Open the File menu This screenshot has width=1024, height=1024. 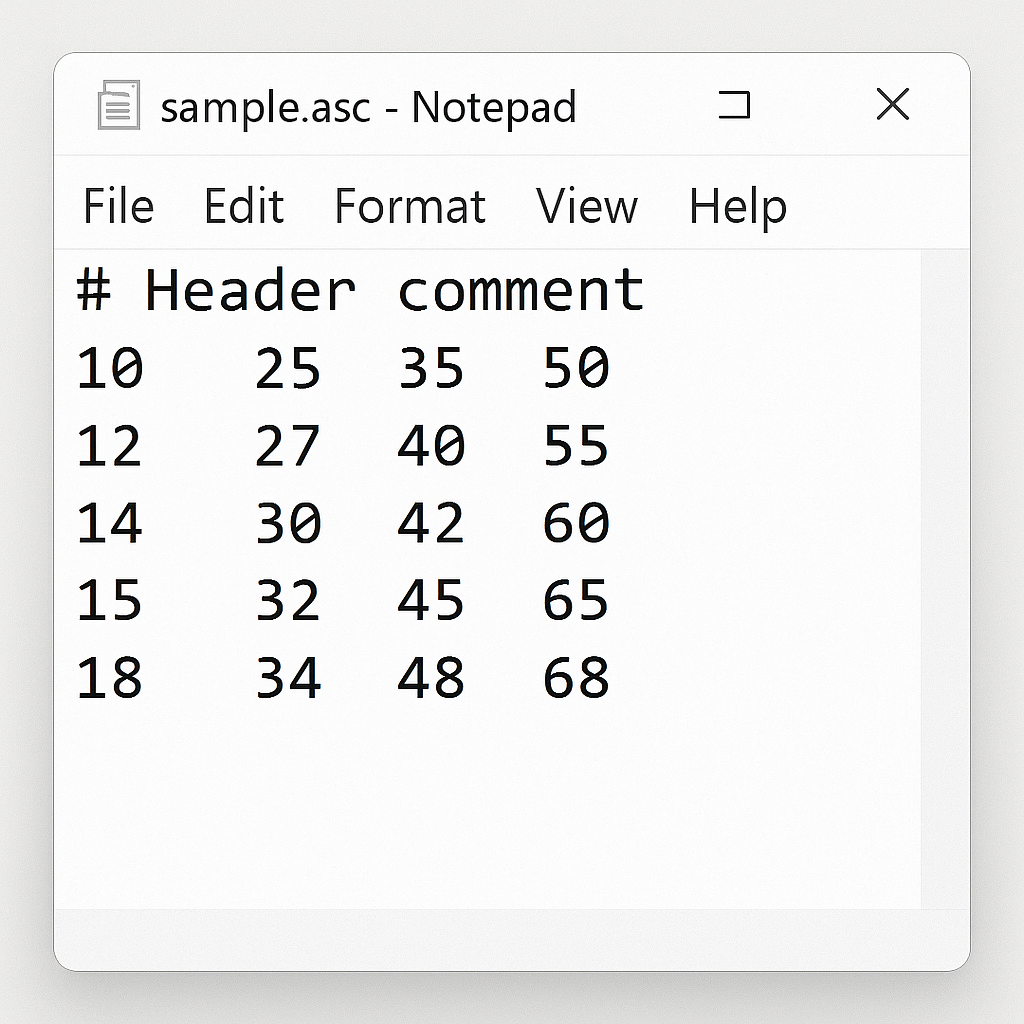[118, 206]
